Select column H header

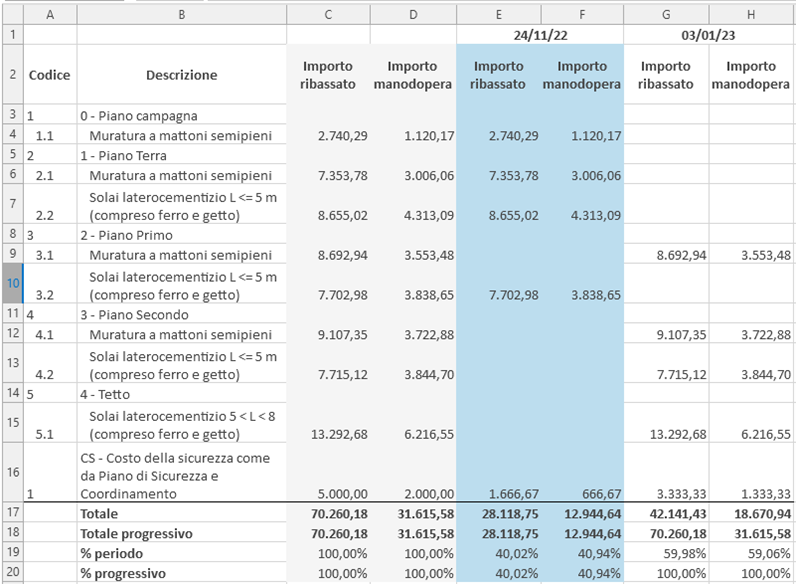click(751, 15)
